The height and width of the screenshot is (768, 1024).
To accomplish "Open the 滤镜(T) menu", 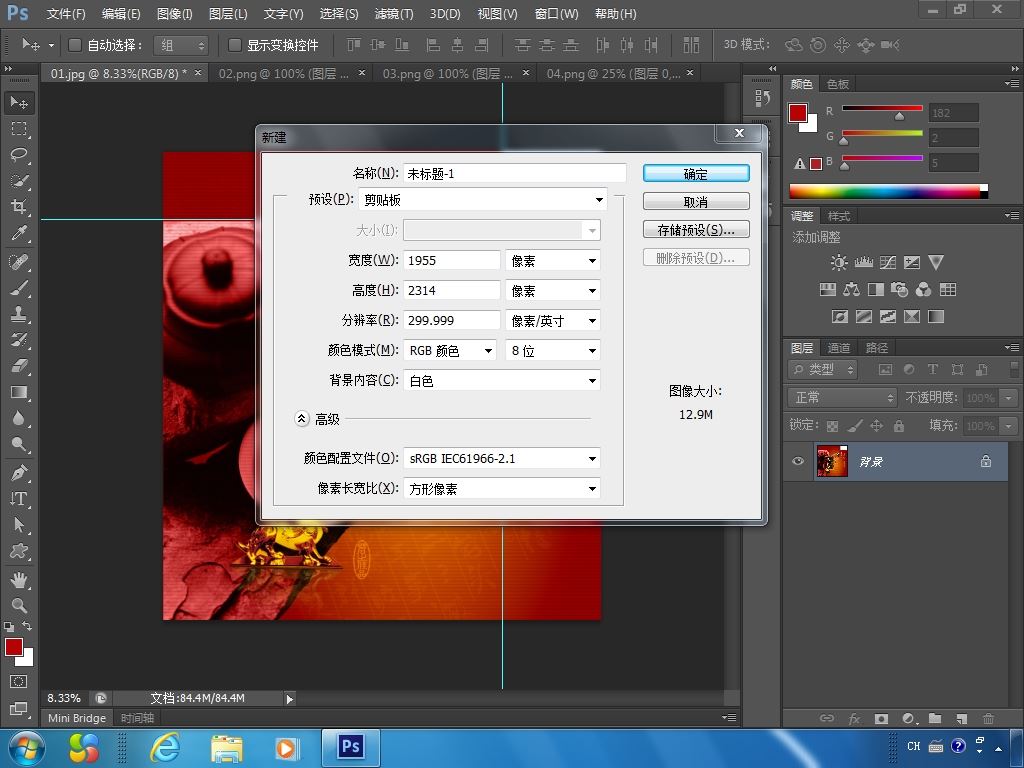I will click(x=393, y=14).
